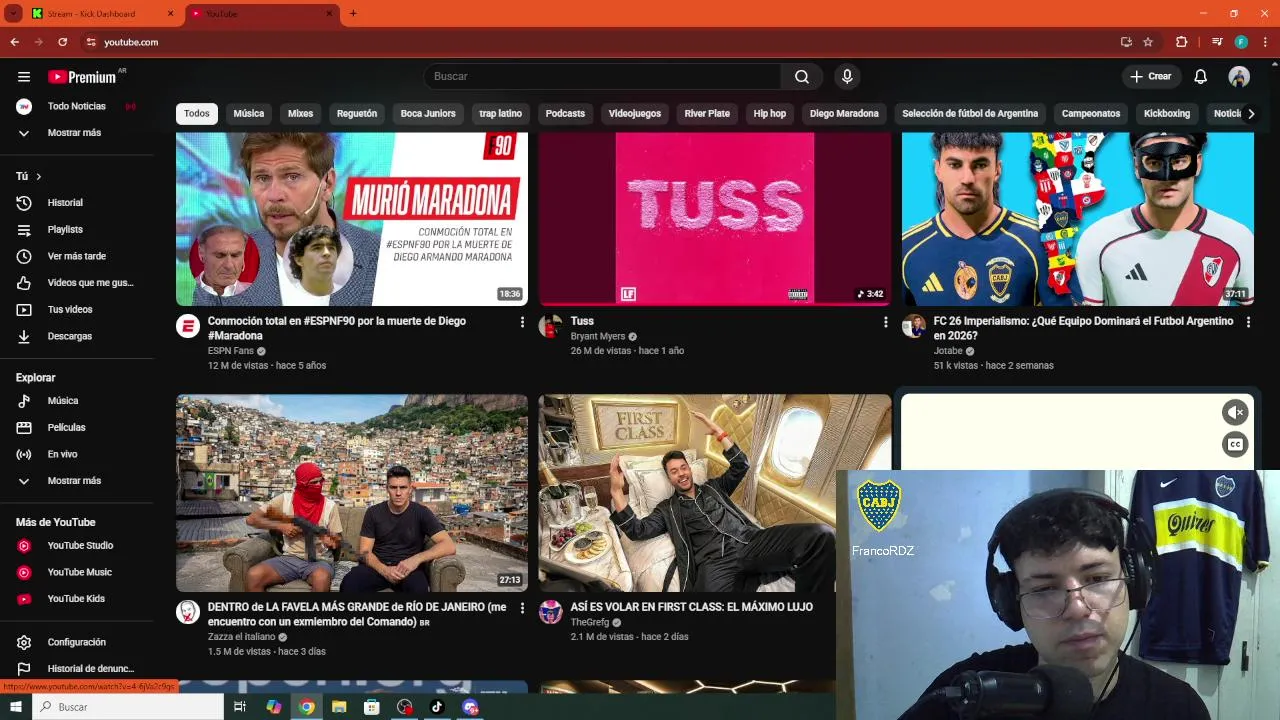Open options menu for Tuss video
The height and width of the screenshot is (720, 1280).
[x=885, y=322]
